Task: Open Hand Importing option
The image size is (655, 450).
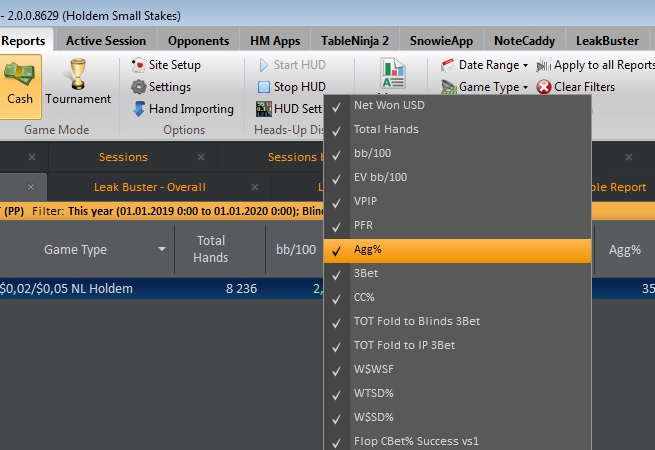Action: pyautogui.click(x=183, y=109)
